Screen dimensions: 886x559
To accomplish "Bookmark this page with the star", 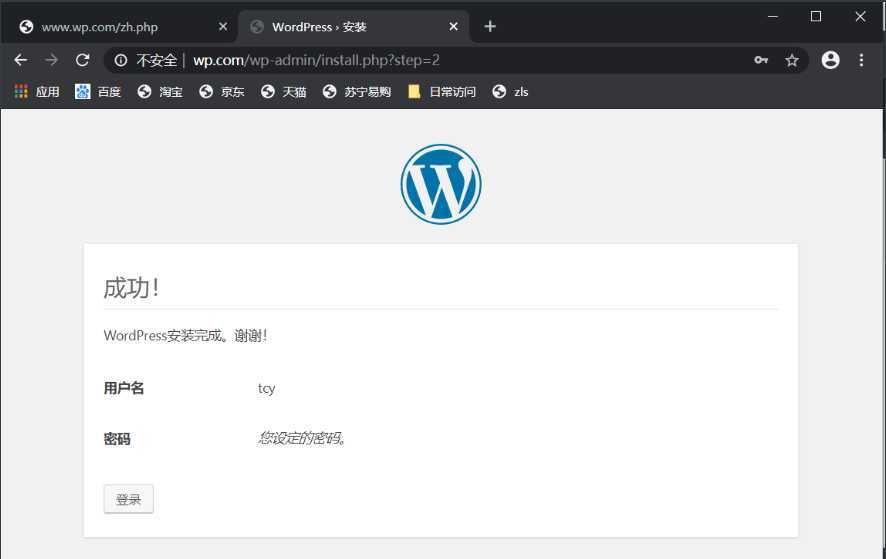I will point(792,60).
